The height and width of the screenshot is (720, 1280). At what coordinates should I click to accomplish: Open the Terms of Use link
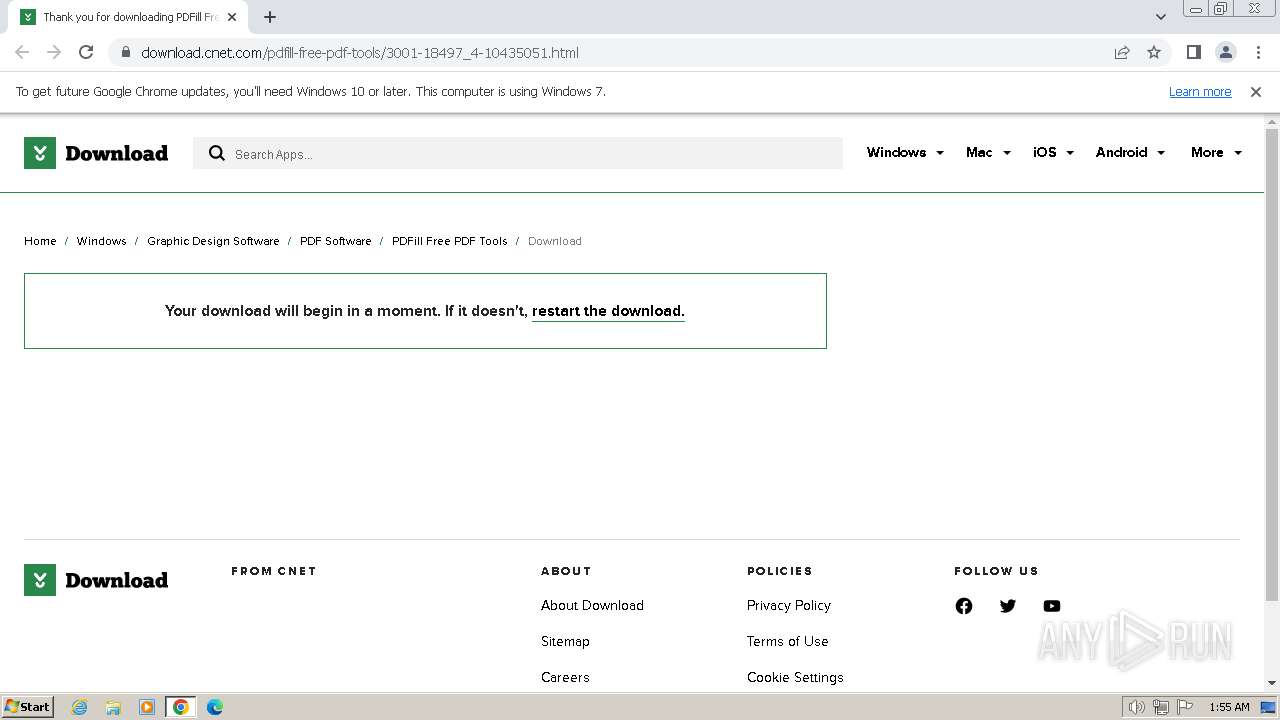[787, 641]
